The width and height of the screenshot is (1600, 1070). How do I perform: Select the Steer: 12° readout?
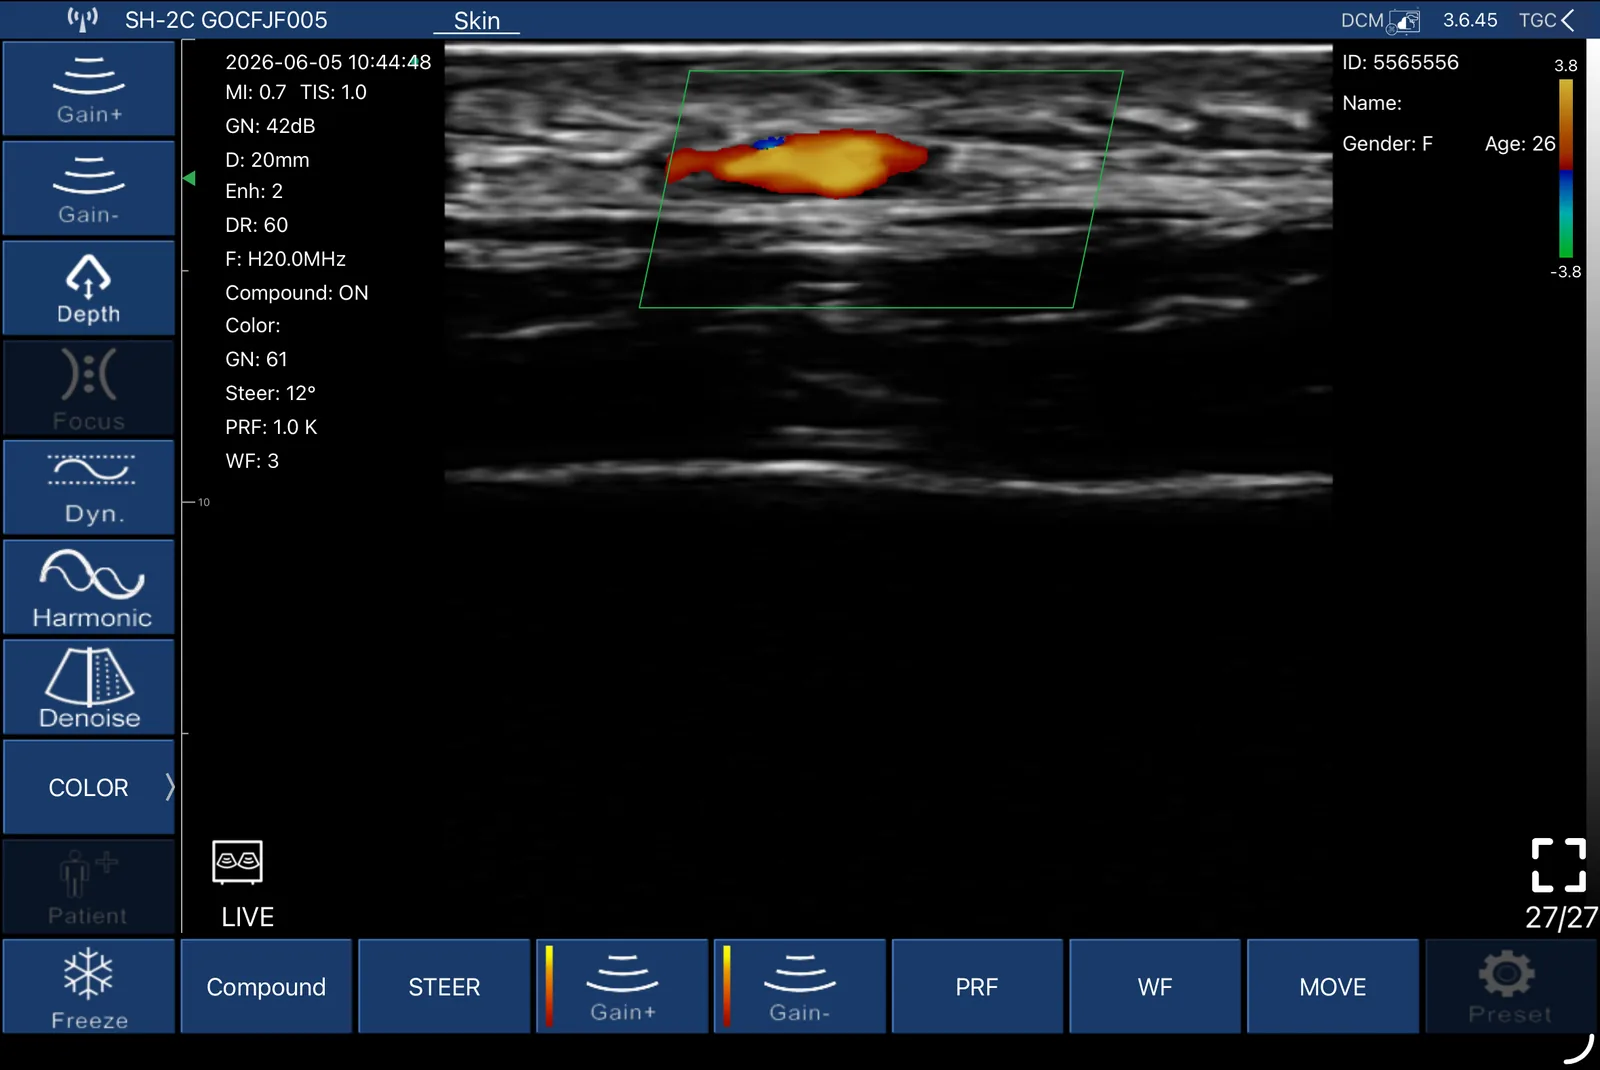(x=271, y=393)
